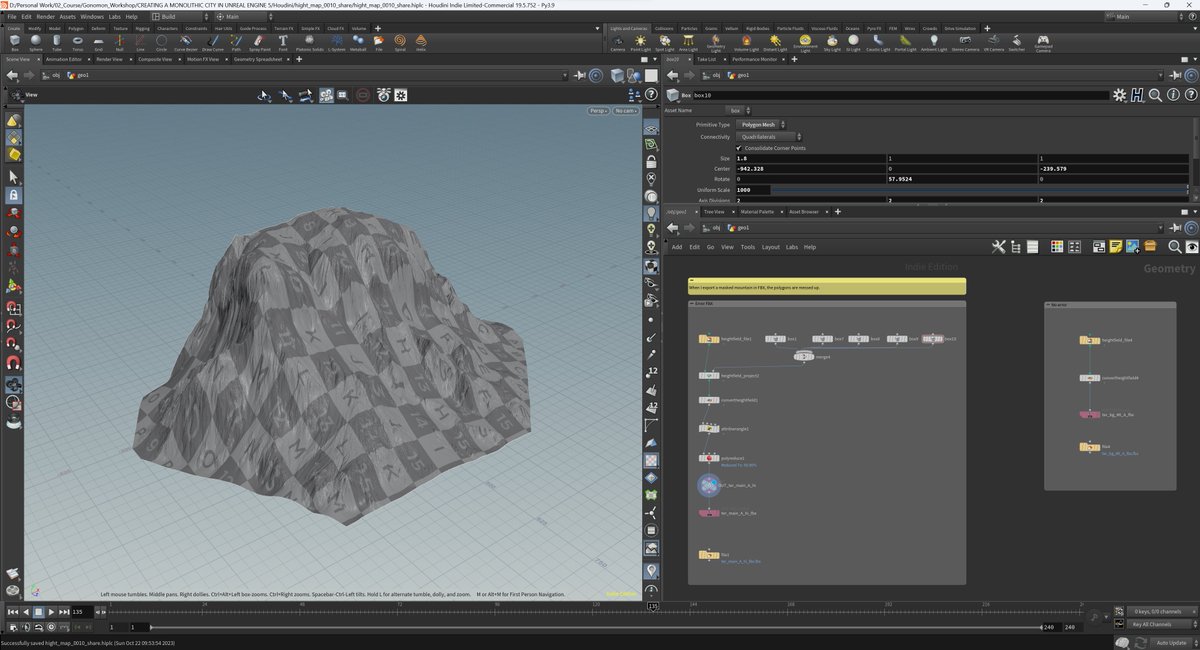1200x650 pixels.
Task: Add a Point Light from the shelf
Action: coord(641,42)
